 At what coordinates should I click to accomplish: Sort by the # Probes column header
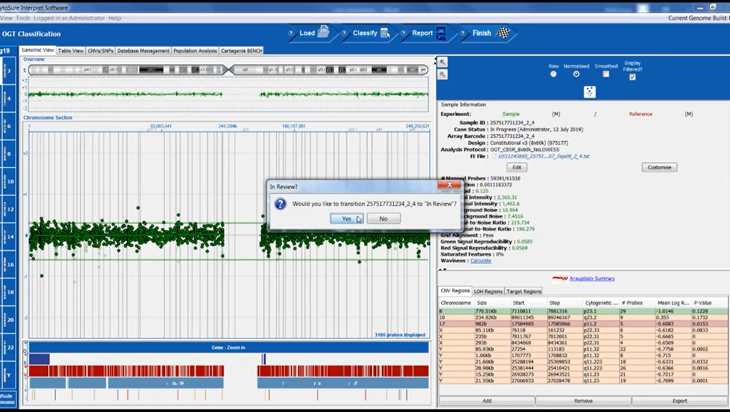(637, 303)
